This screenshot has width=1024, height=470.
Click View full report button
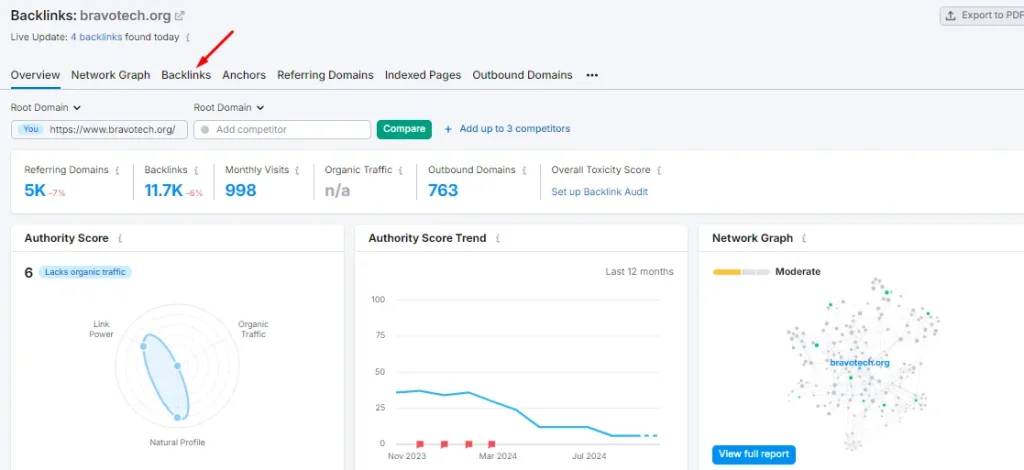tap(754, 454)
